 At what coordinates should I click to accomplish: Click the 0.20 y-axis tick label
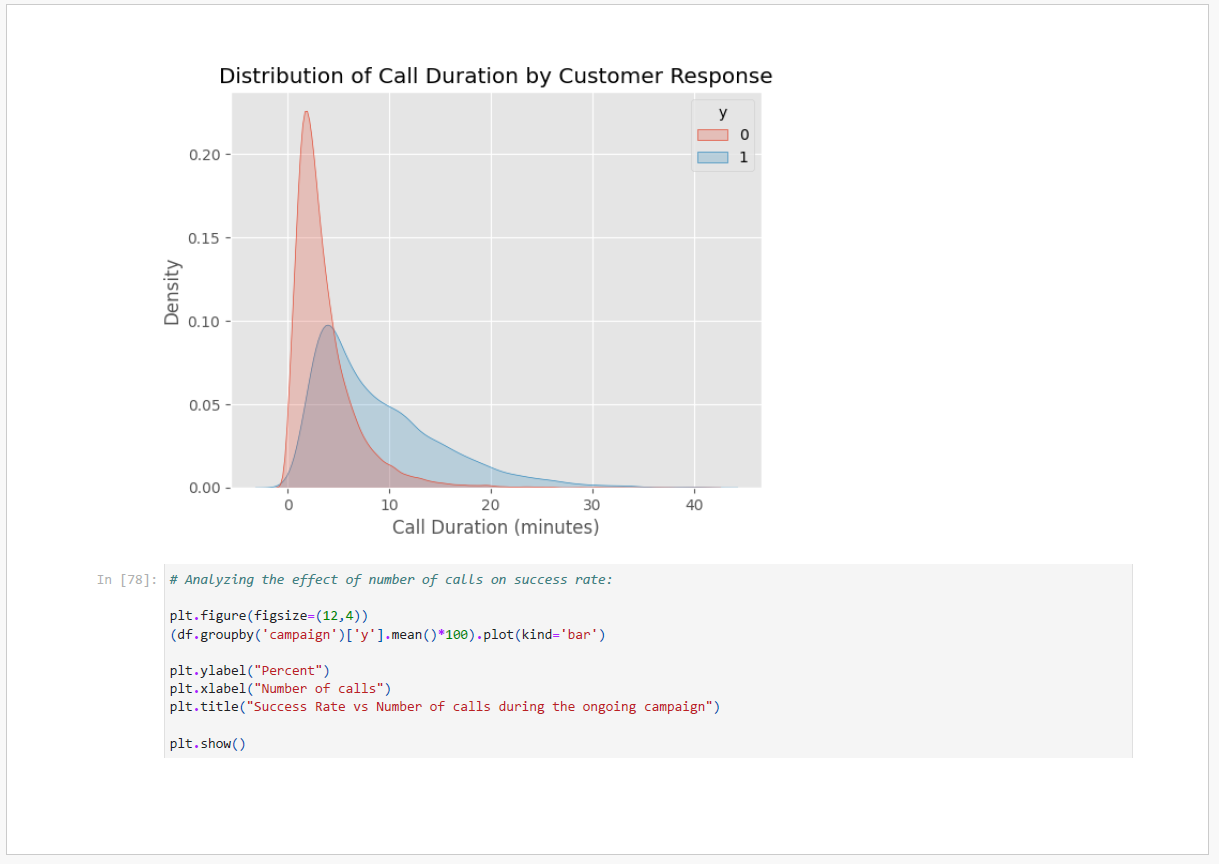pyautogui.click(x=209, y=155)
